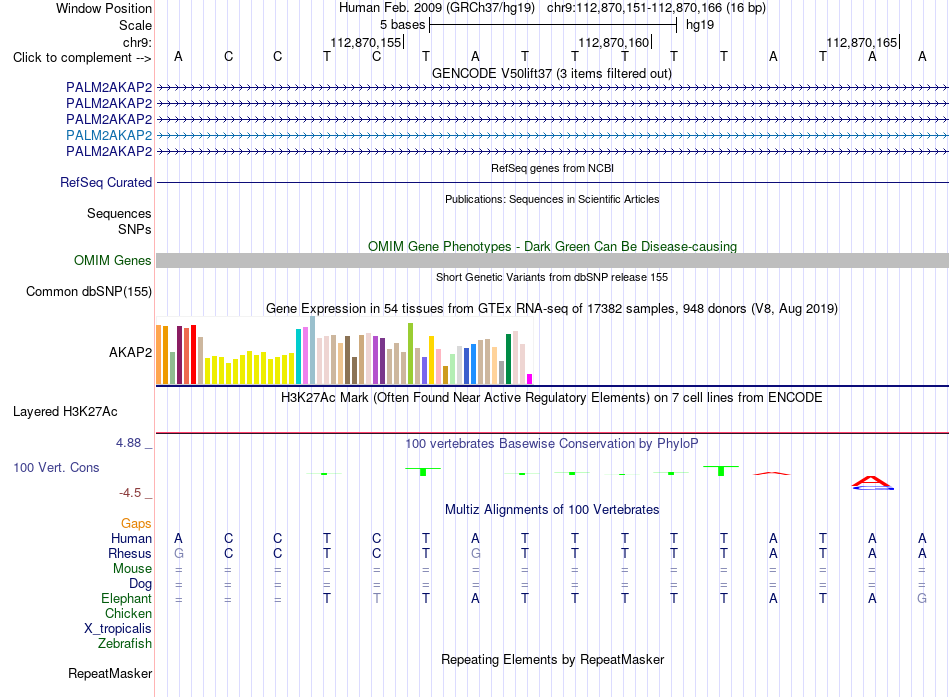Open 'Repeating Elements by RepeatMasker' title
950x697 pixels.
click(x=552, y=659)
